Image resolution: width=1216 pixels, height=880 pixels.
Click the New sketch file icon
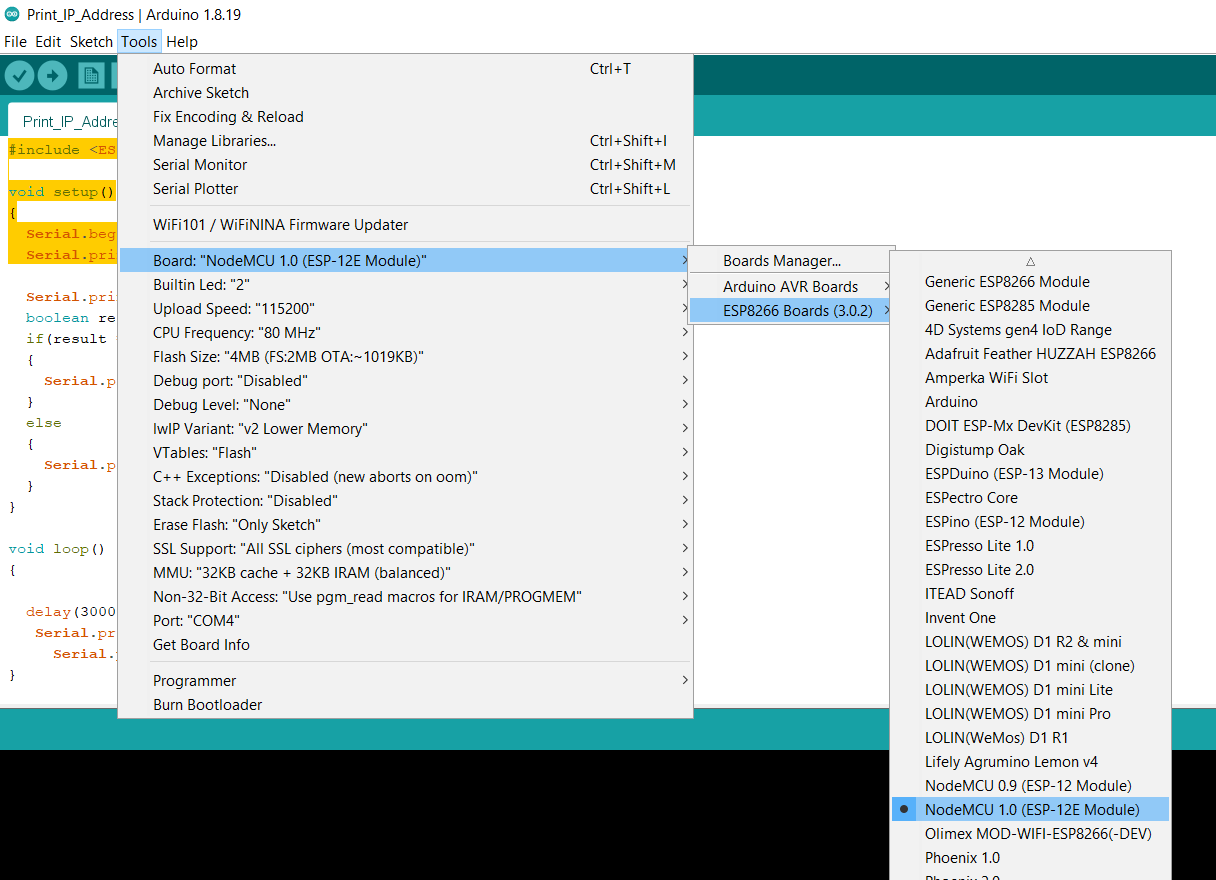pos(91,76)
